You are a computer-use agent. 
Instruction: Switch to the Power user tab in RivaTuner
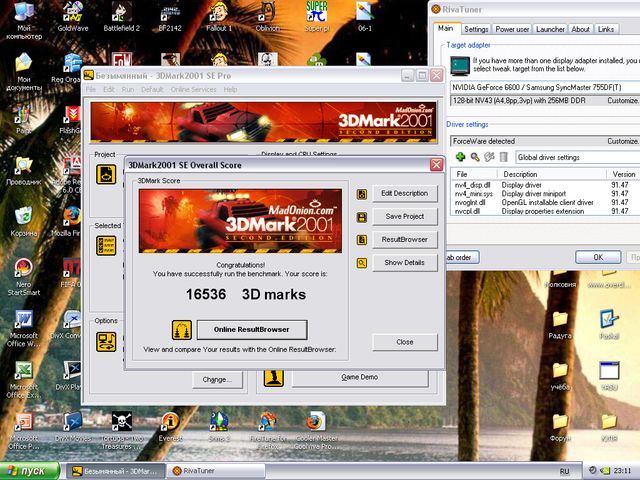(x=512, y=29)
